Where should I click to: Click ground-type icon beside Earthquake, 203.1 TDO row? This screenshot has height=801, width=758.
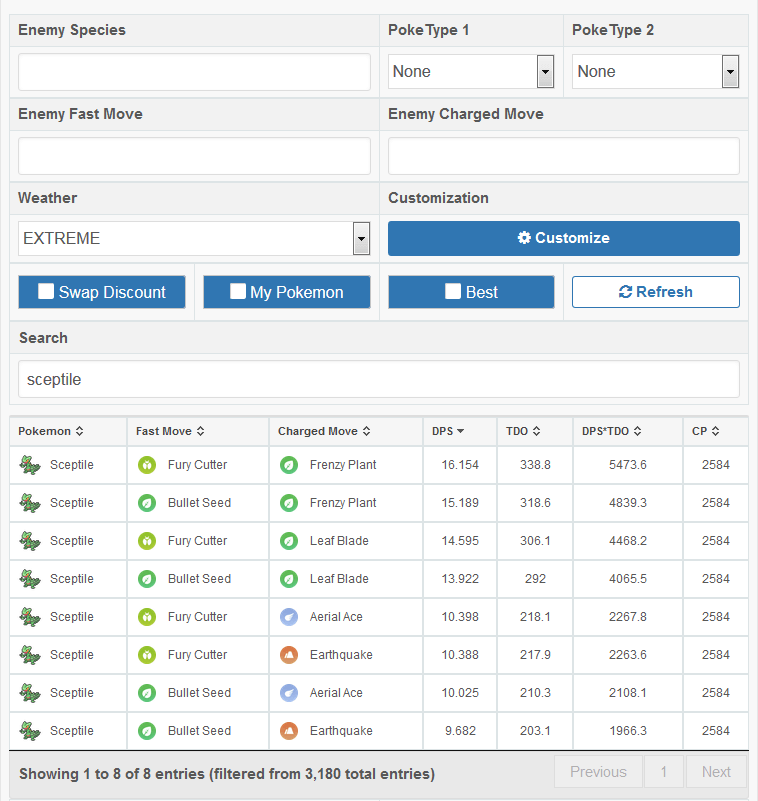click(289, 731)
